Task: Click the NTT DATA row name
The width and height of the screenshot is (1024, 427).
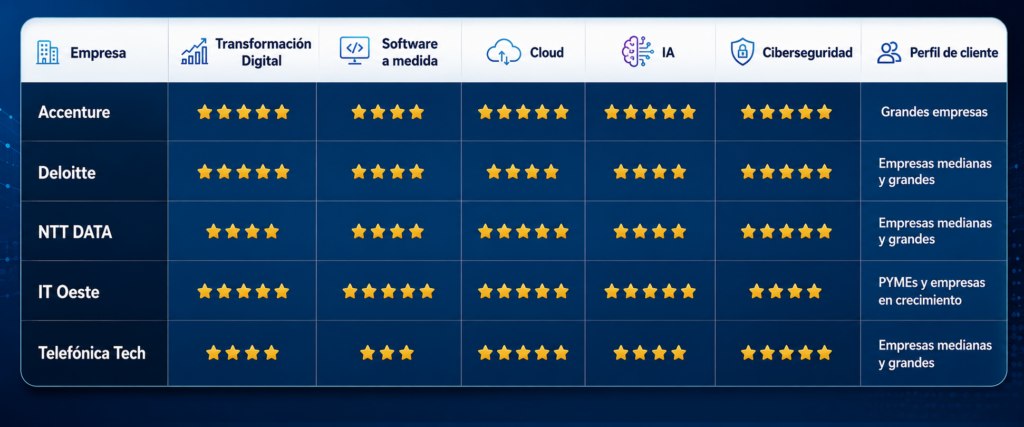Action: point(74,232)
